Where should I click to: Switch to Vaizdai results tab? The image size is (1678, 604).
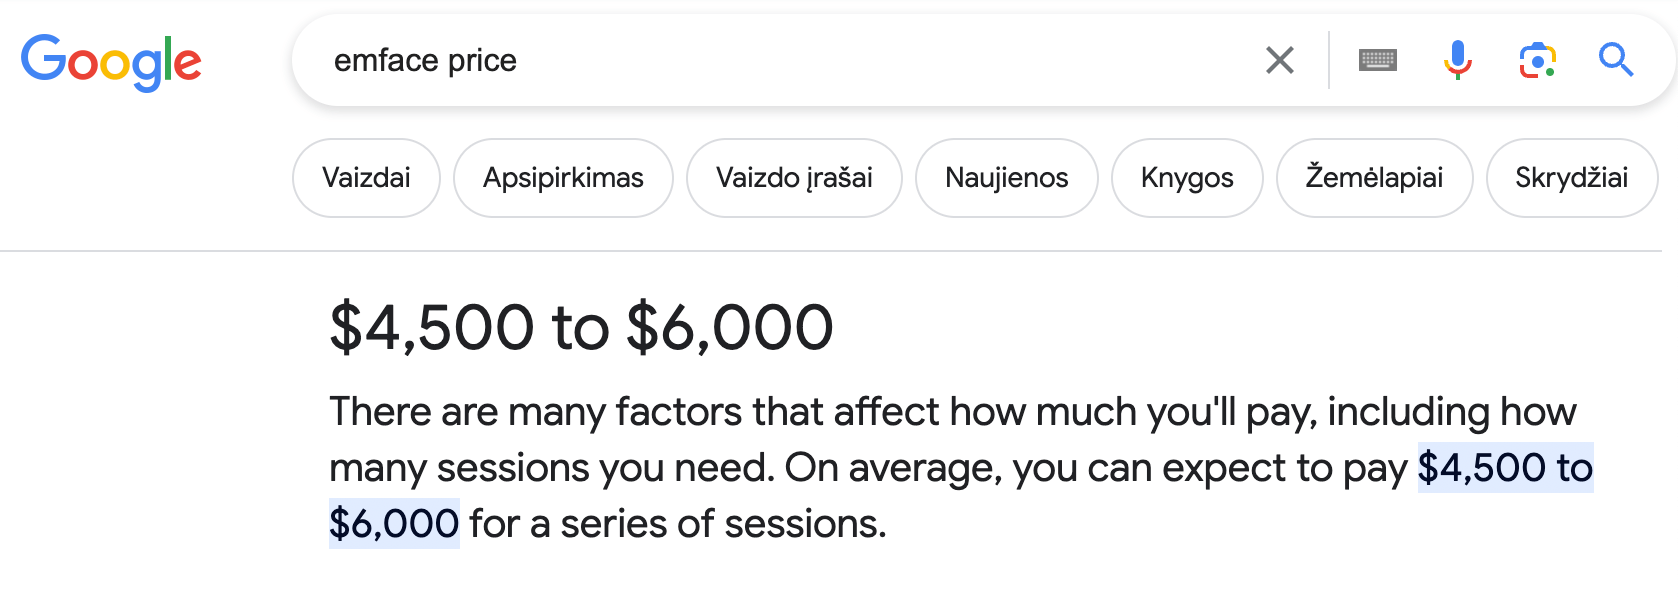coord(366,178)
